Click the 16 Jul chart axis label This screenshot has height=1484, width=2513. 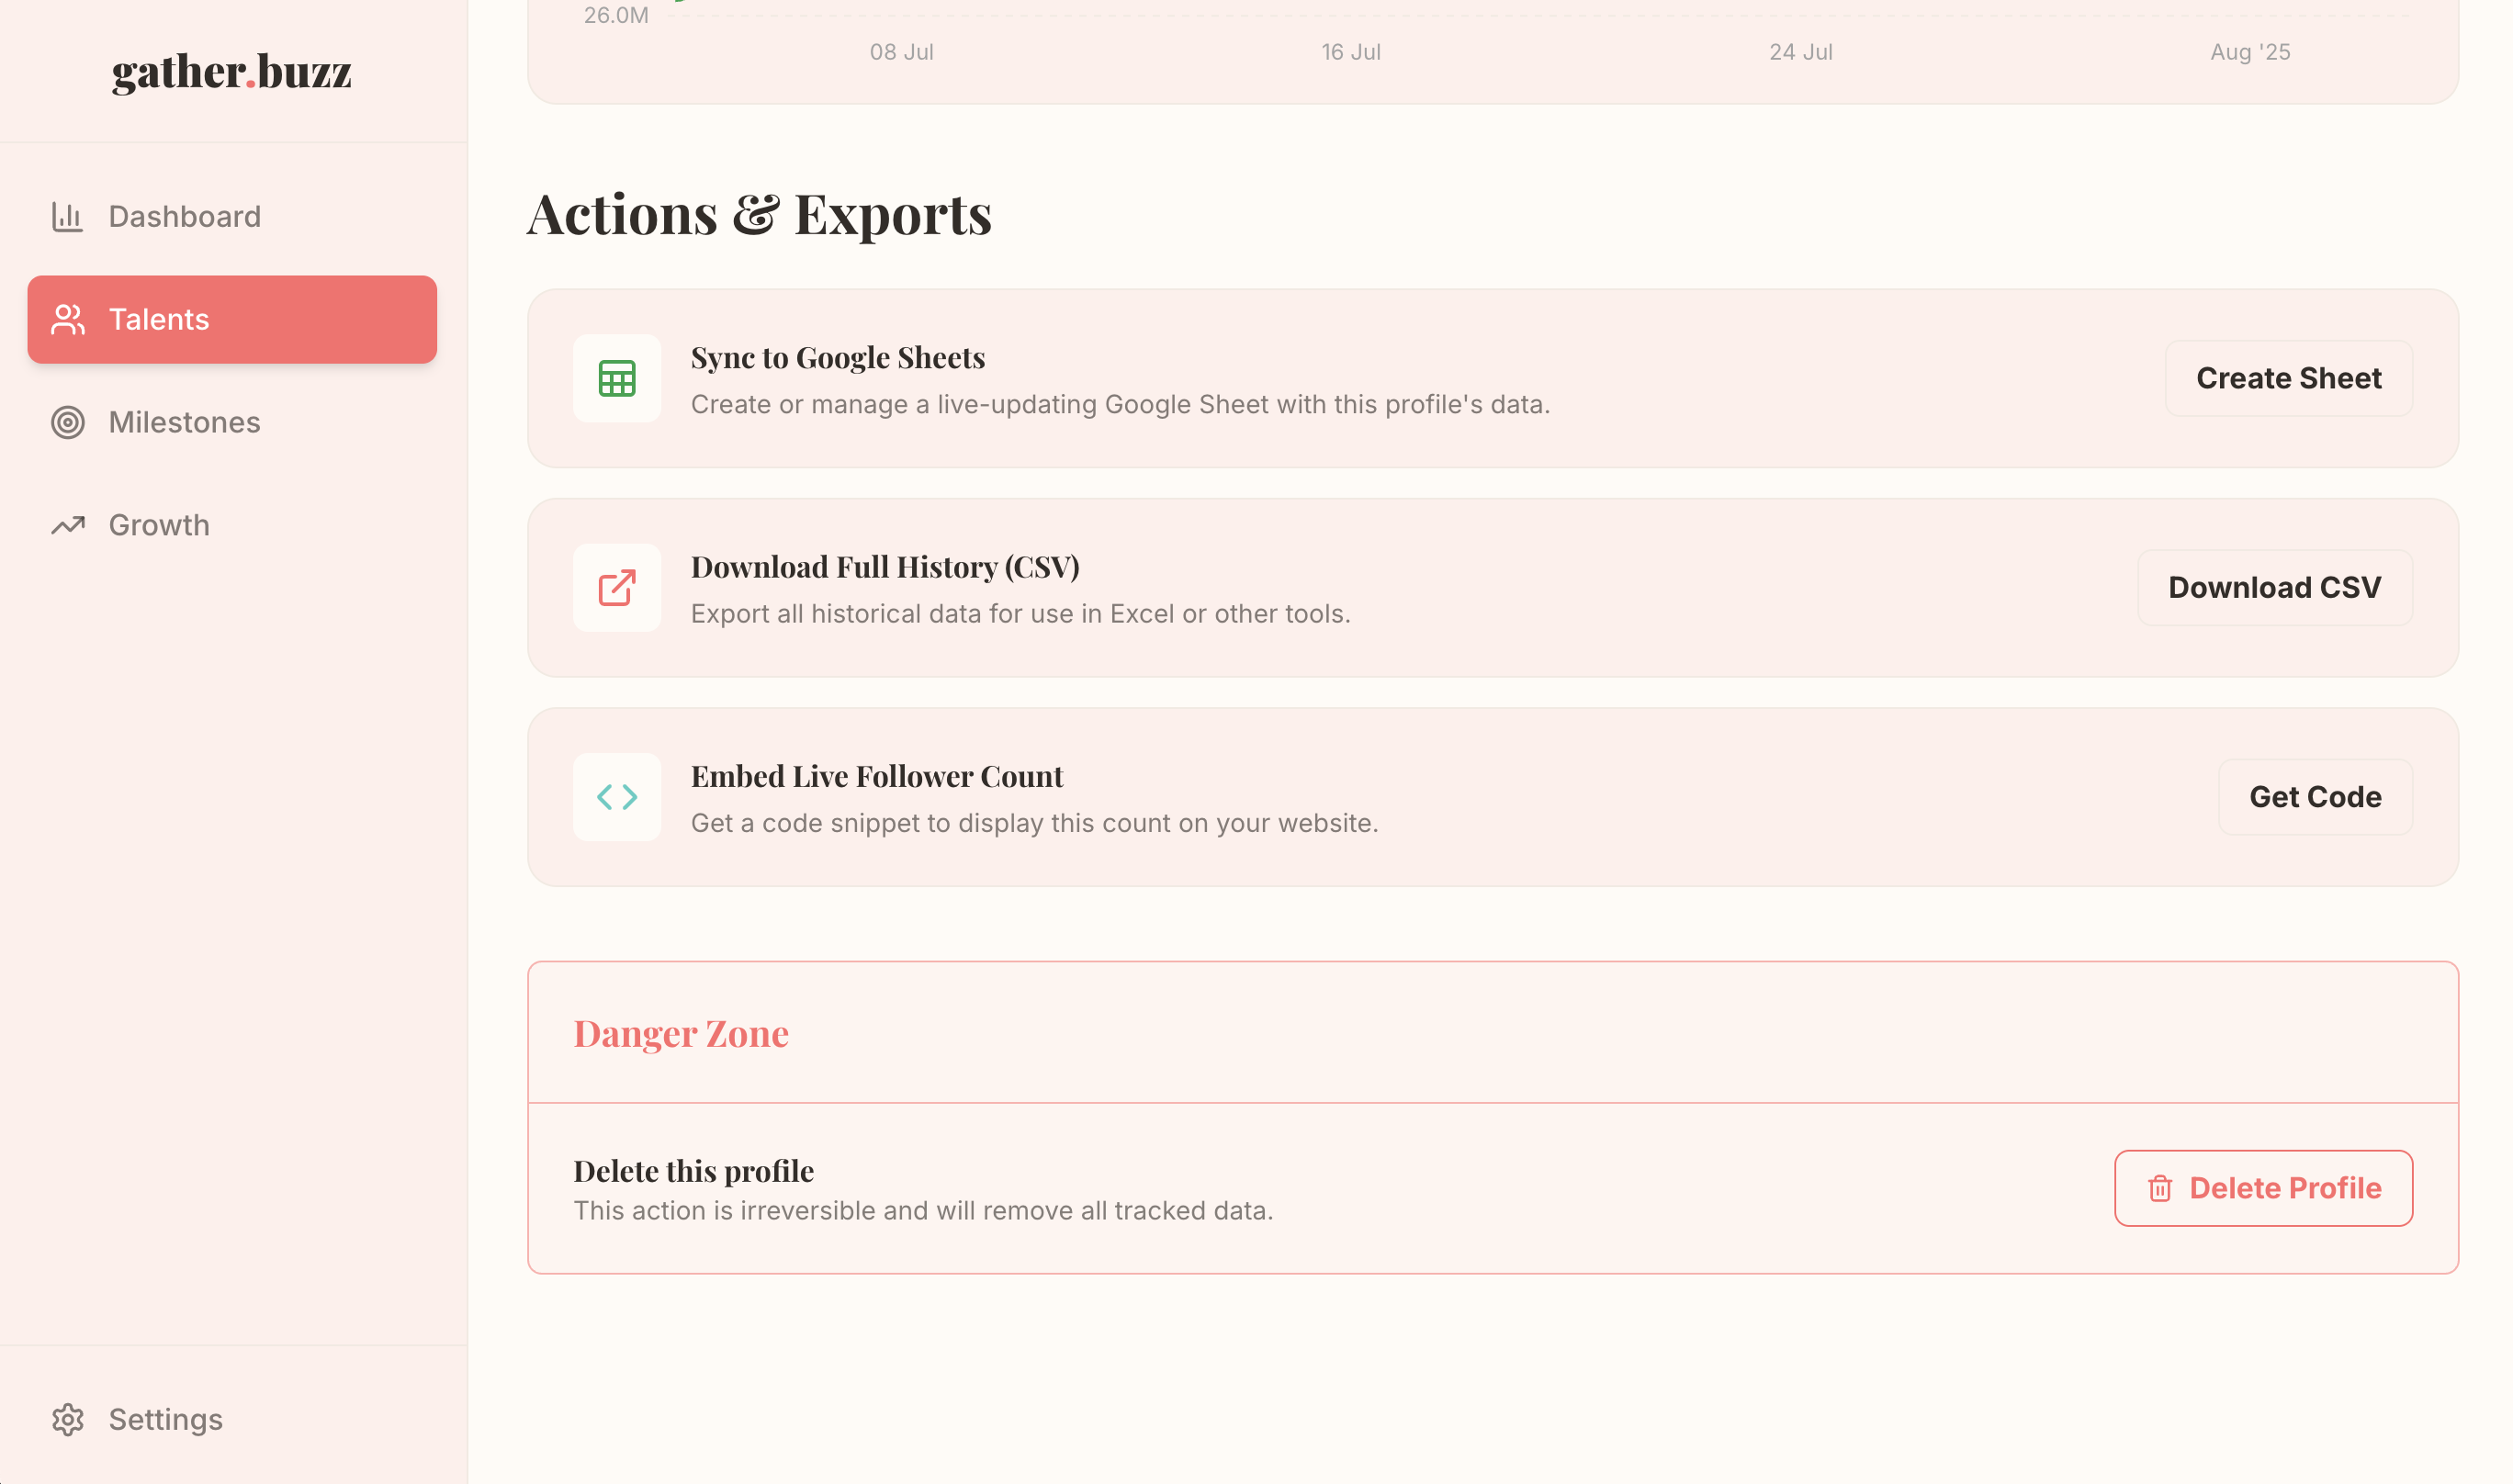(1350, 52)
